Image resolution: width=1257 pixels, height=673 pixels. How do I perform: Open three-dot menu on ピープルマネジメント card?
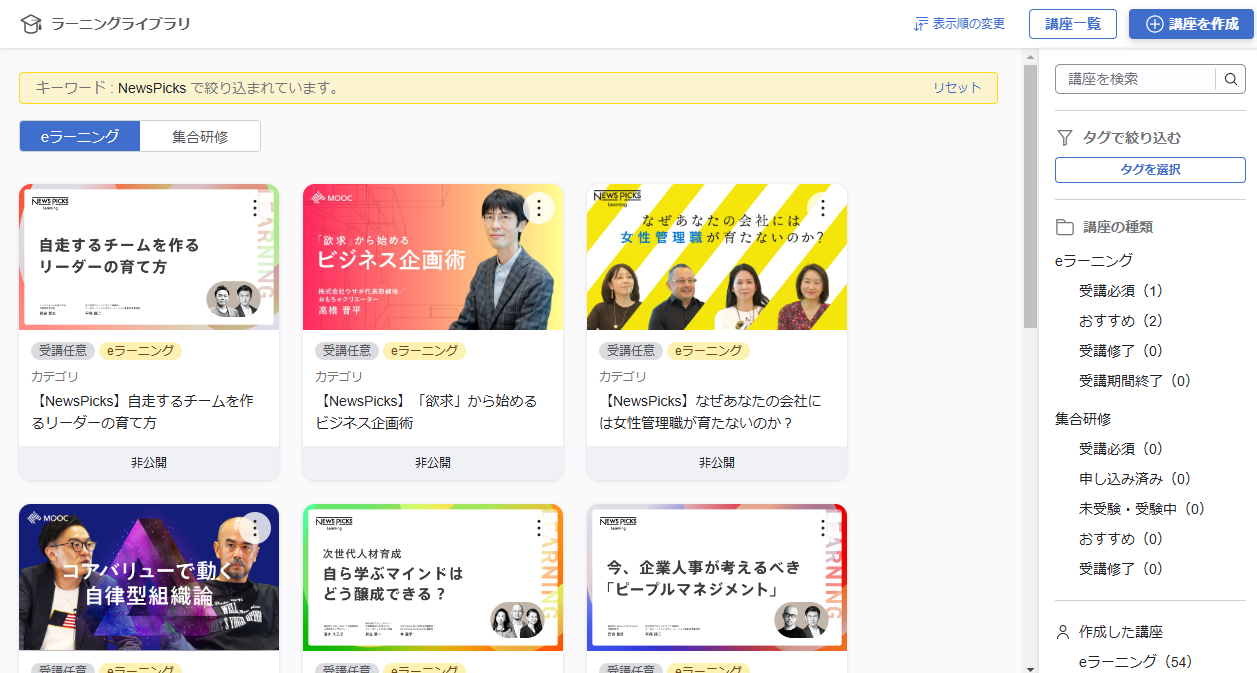[x=823, y=528]
